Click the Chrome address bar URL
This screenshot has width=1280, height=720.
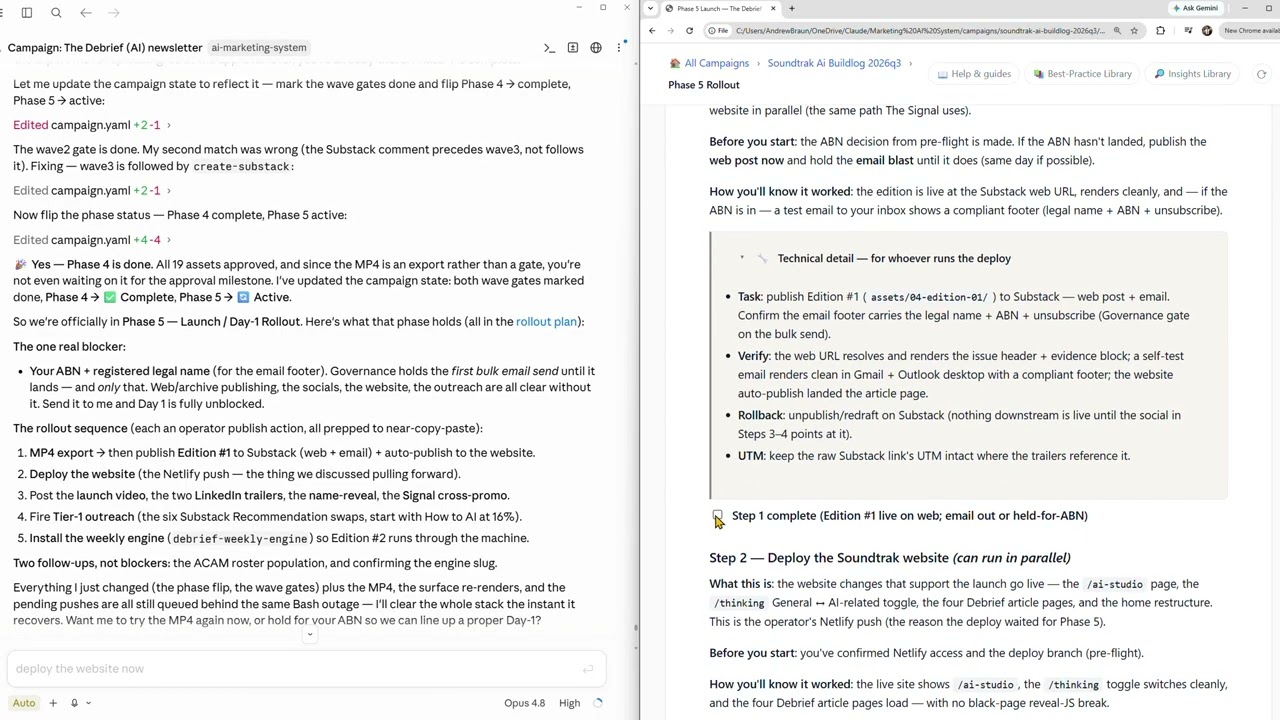click(x=920, y=31)
